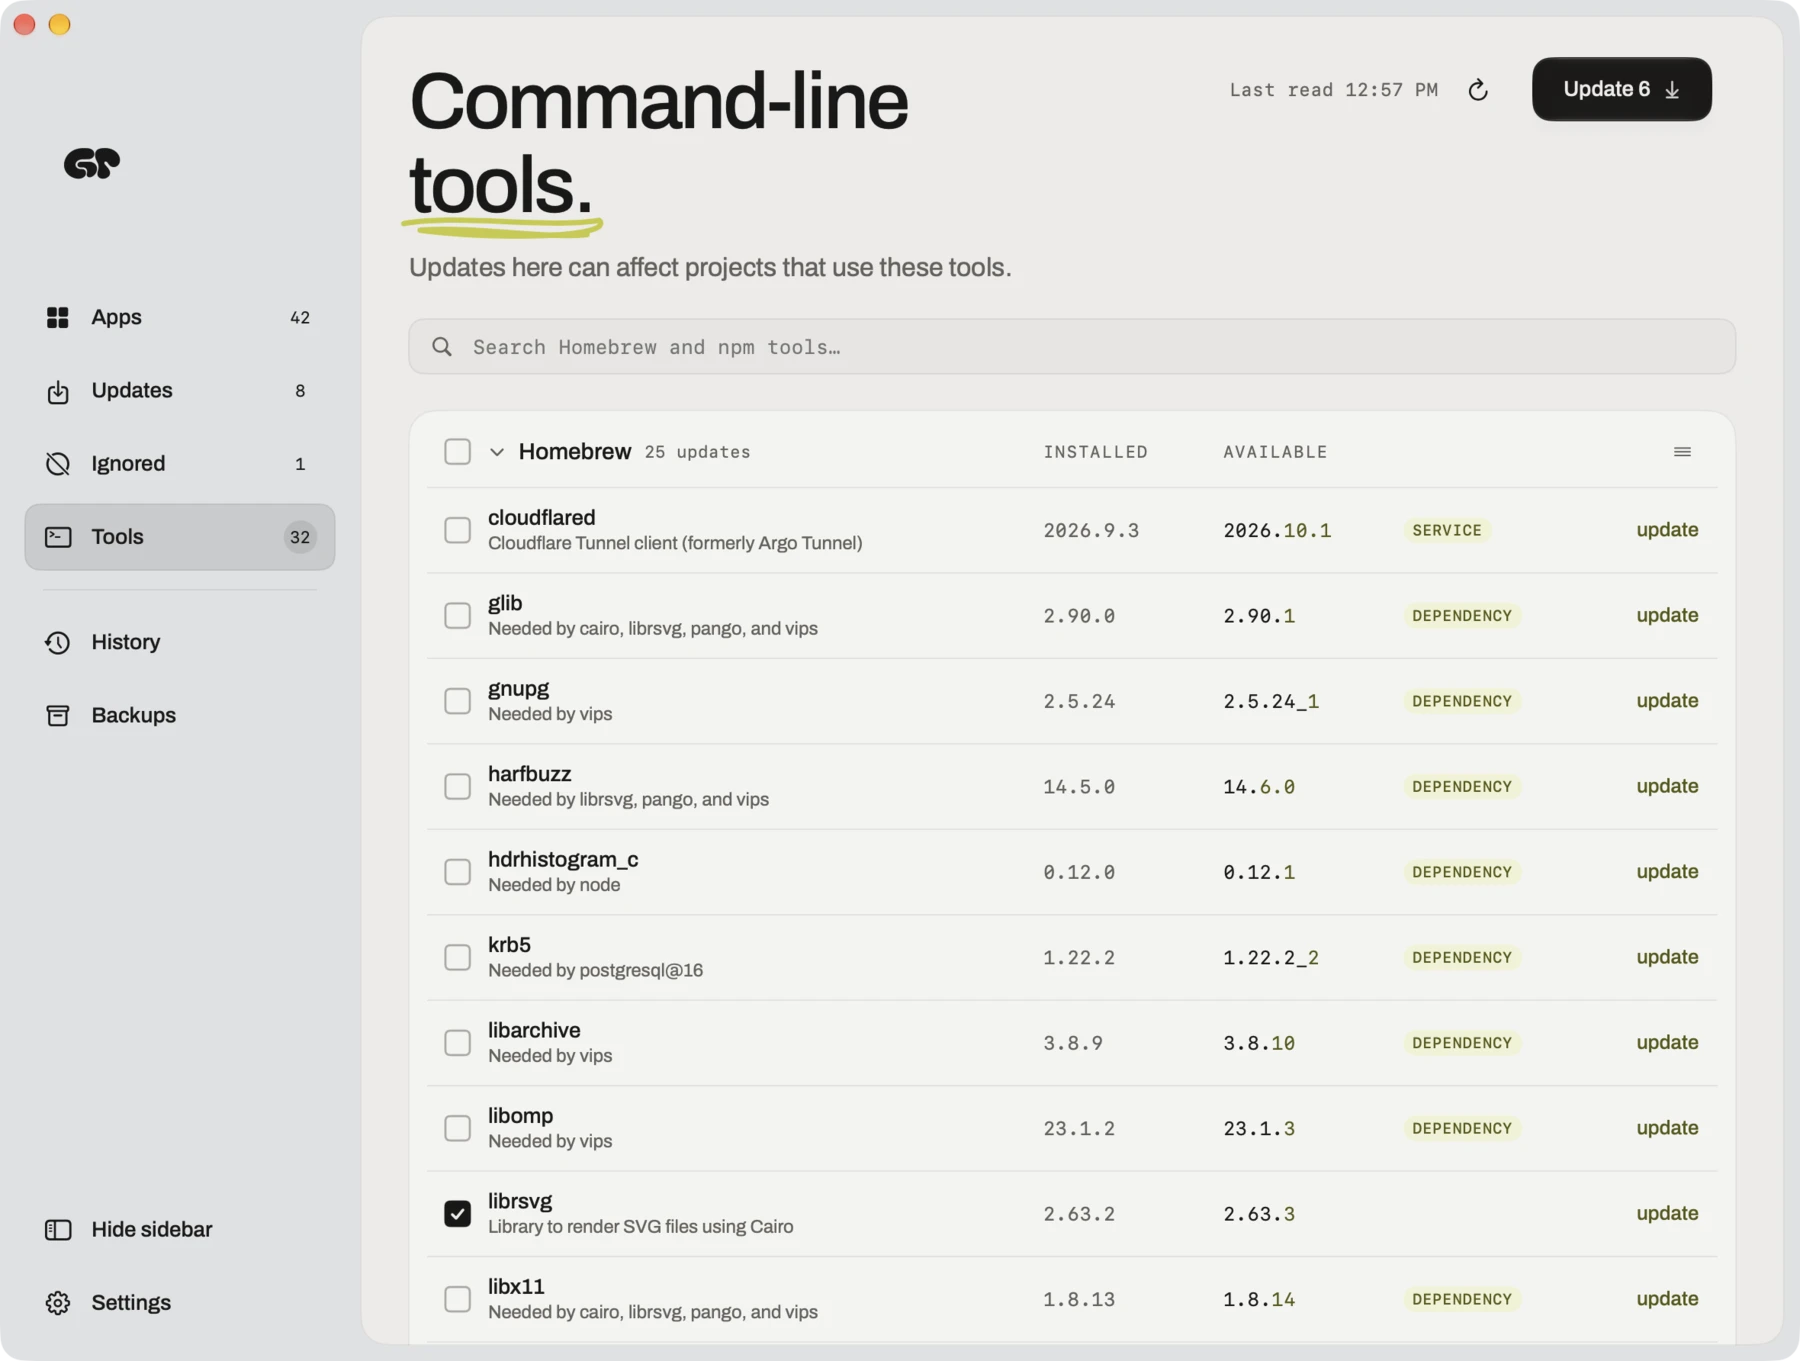
Task: Click update for hdrhistogram_c
Action: (1667, 871)
